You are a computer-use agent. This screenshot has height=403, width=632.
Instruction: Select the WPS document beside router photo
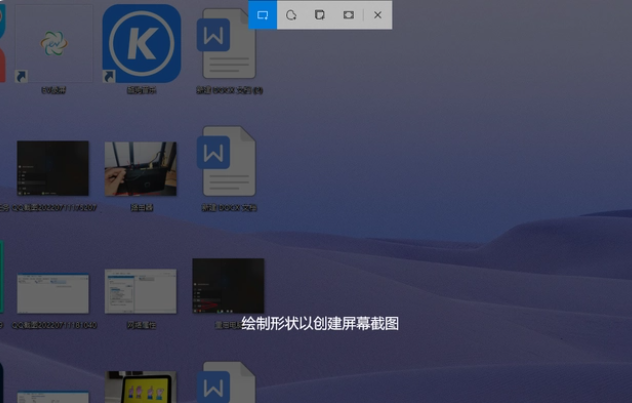coord(228,162)
